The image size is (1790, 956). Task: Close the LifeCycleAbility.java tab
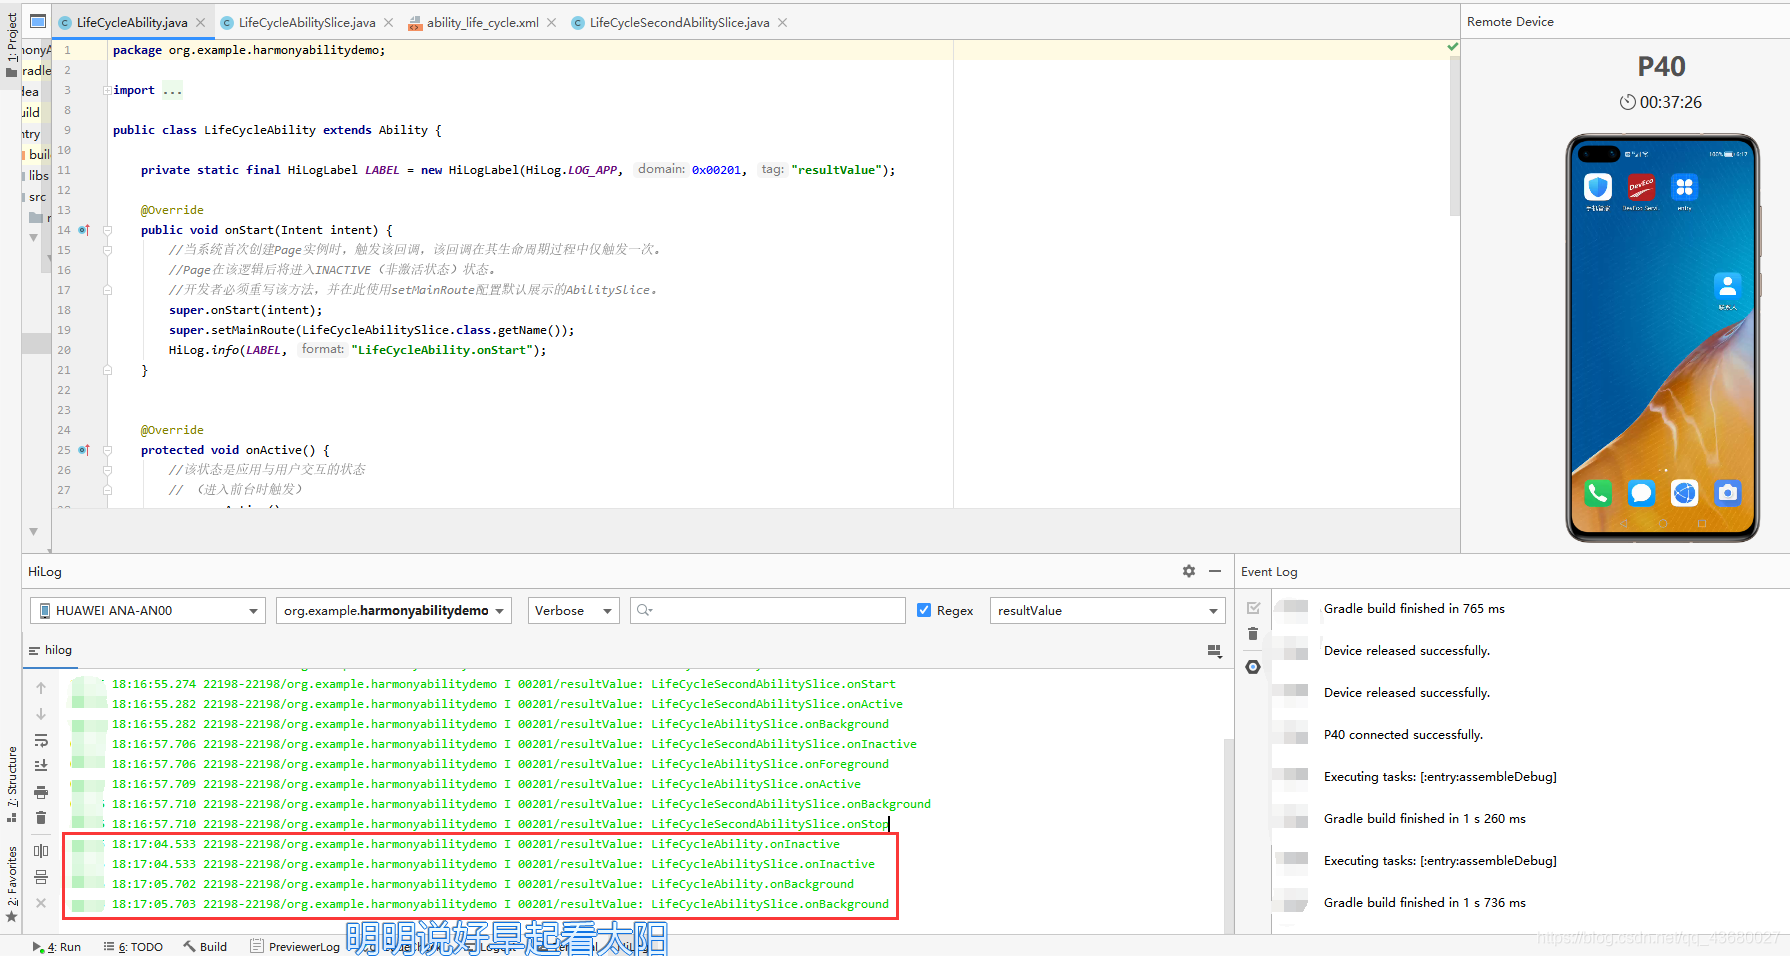coord(200,22)
